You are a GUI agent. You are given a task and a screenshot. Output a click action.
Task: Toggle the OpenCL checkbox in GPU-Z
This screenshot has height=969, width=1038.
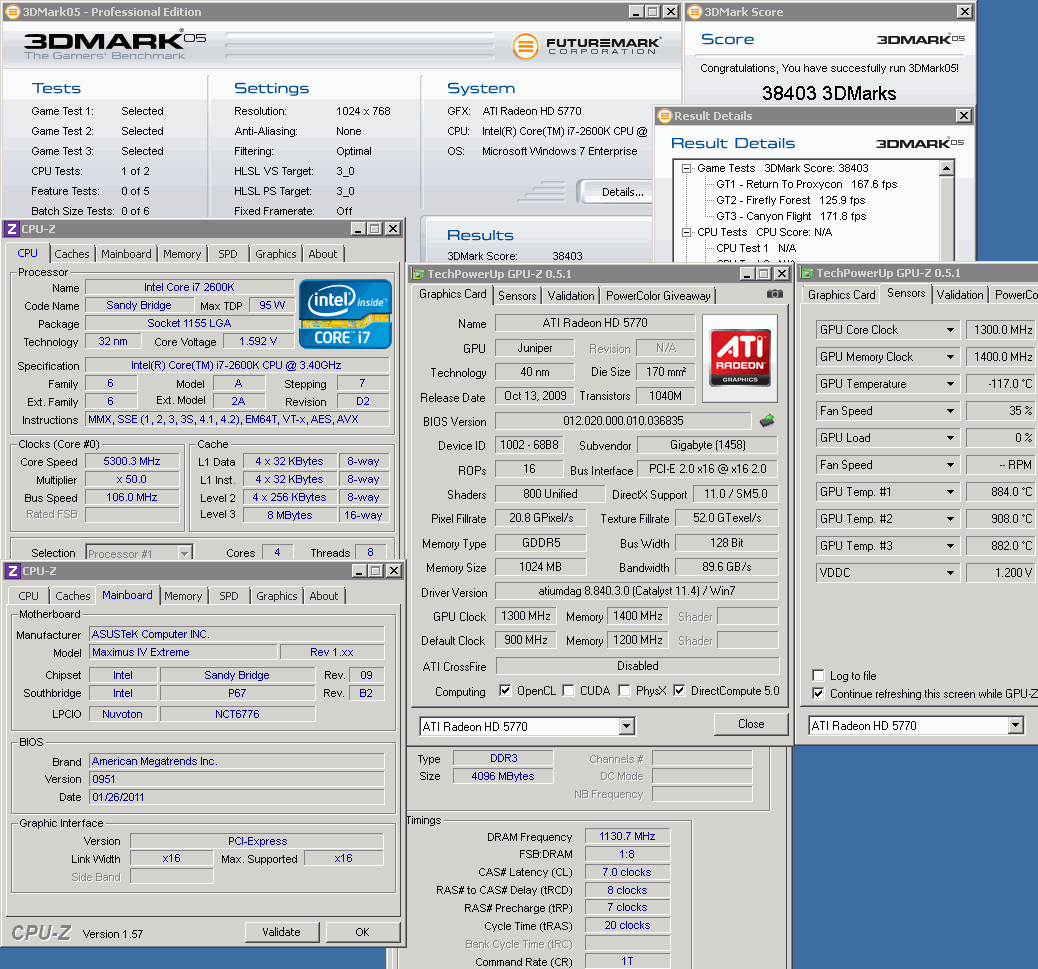click(505, 690)
